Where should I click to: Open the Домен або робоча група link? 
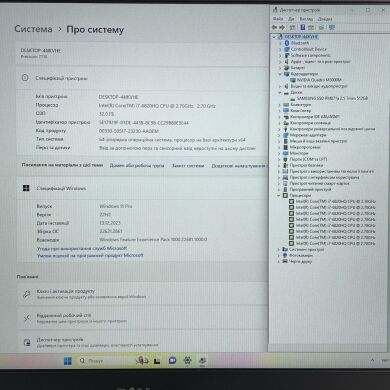(x=137, y=165)
